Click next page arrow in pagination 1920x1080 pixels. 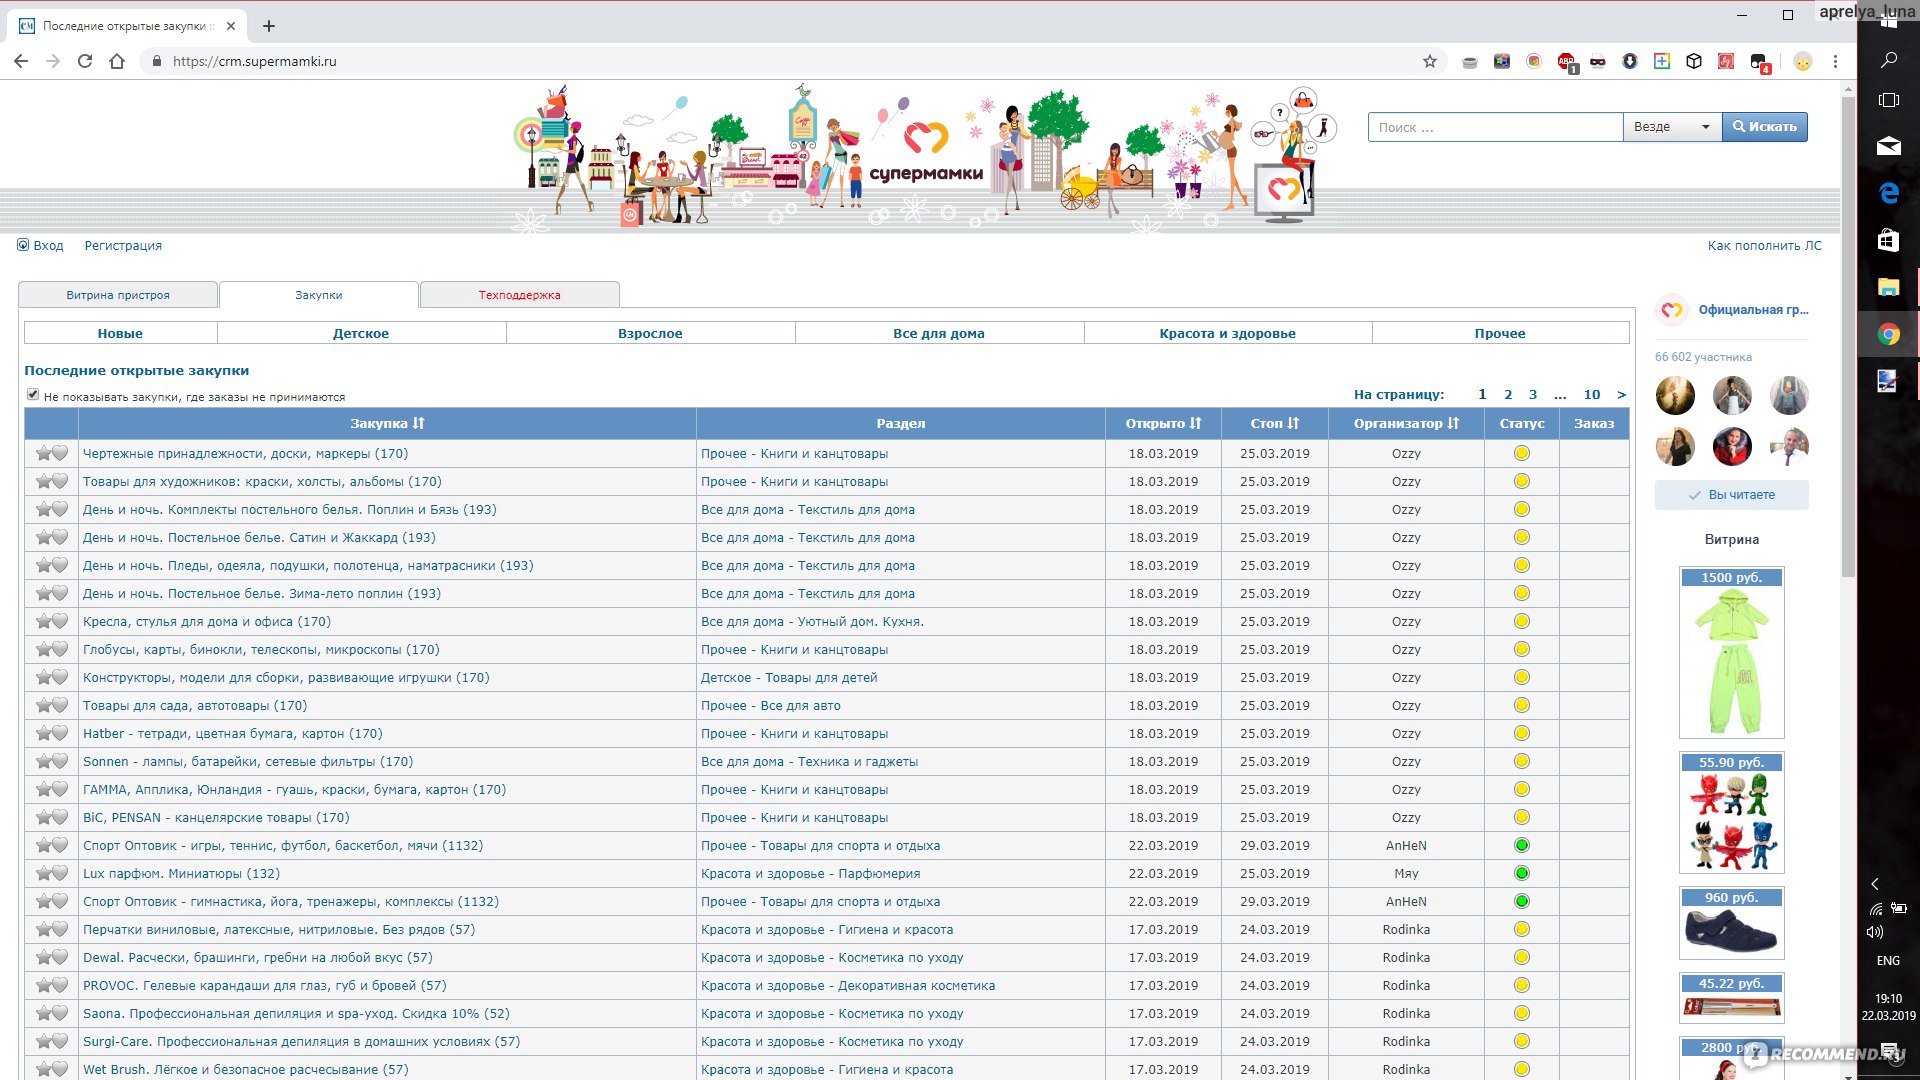pyautogui.click(x=1621, y=394)
